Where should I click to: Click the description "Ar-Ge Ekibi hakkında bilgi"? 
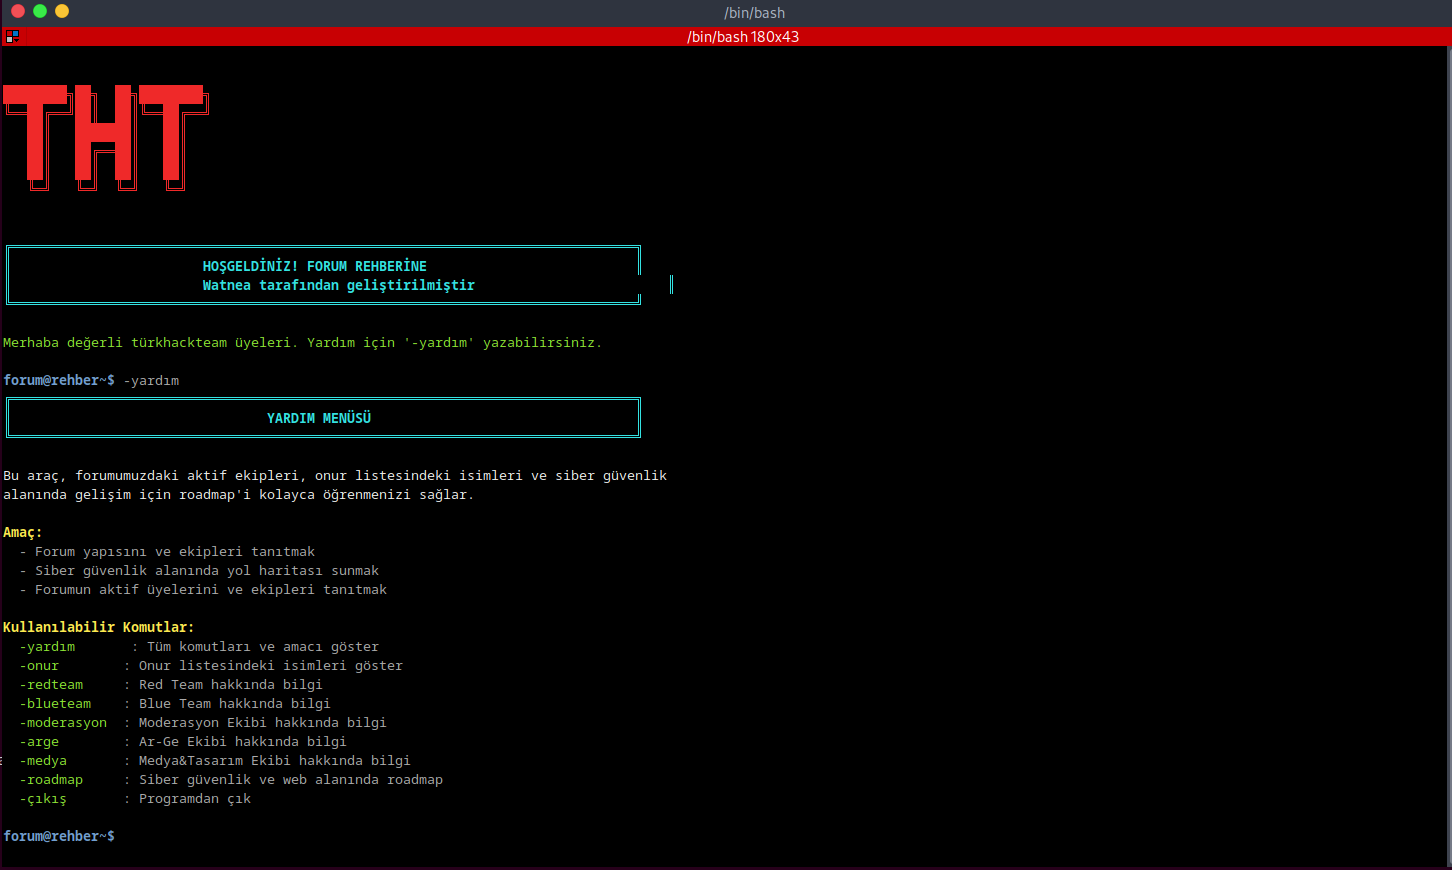coord(243,741)
